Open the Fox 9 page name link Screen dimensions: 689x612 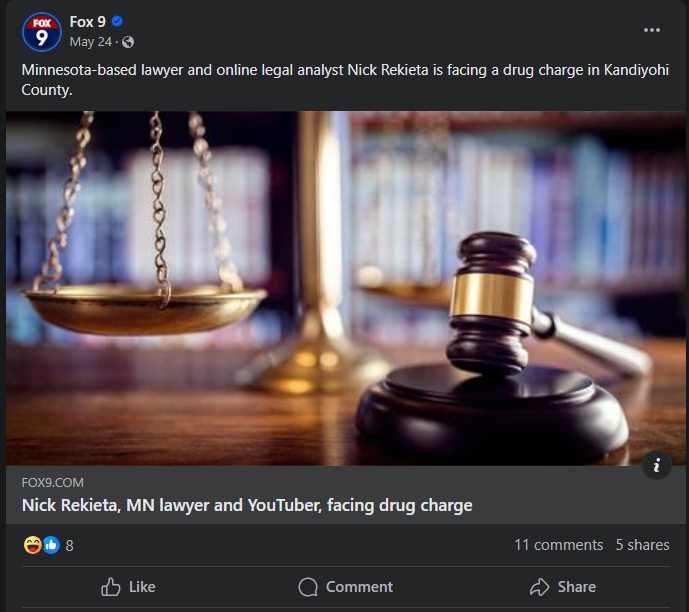point(87,22)
